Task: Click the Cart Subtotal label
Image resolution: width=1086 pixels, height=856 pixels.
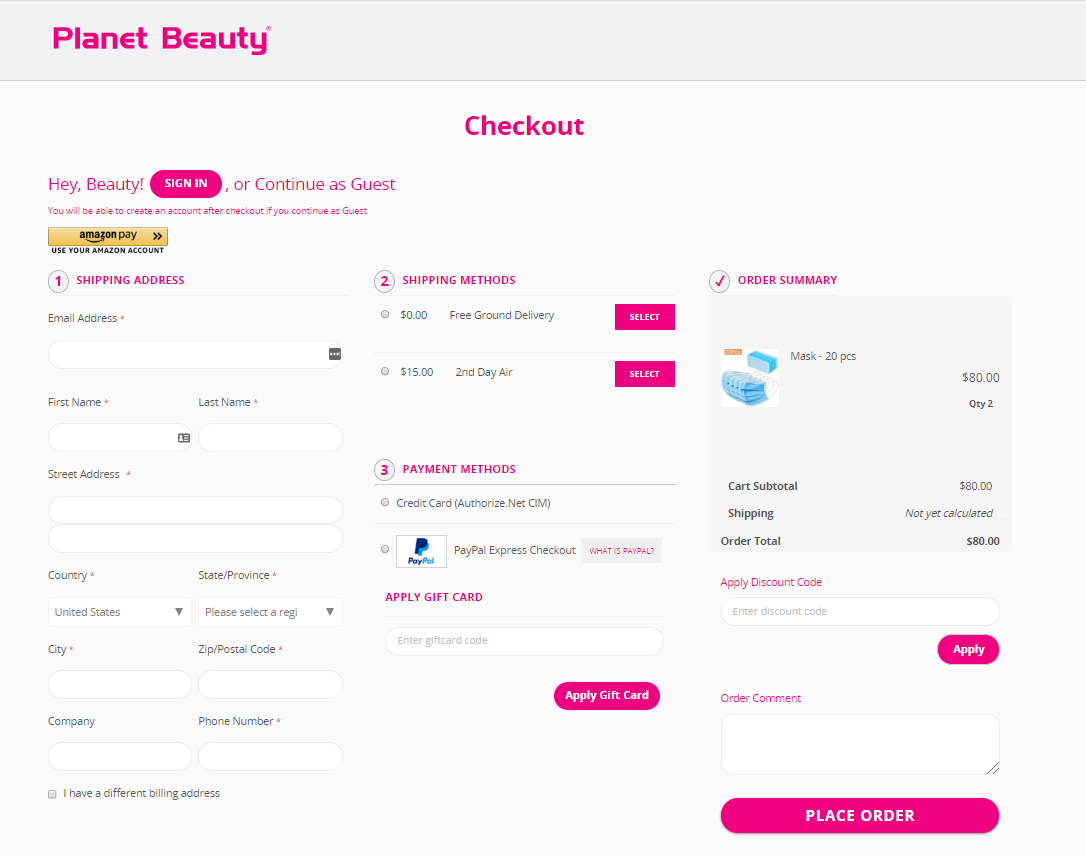Action: click(763, 486)
